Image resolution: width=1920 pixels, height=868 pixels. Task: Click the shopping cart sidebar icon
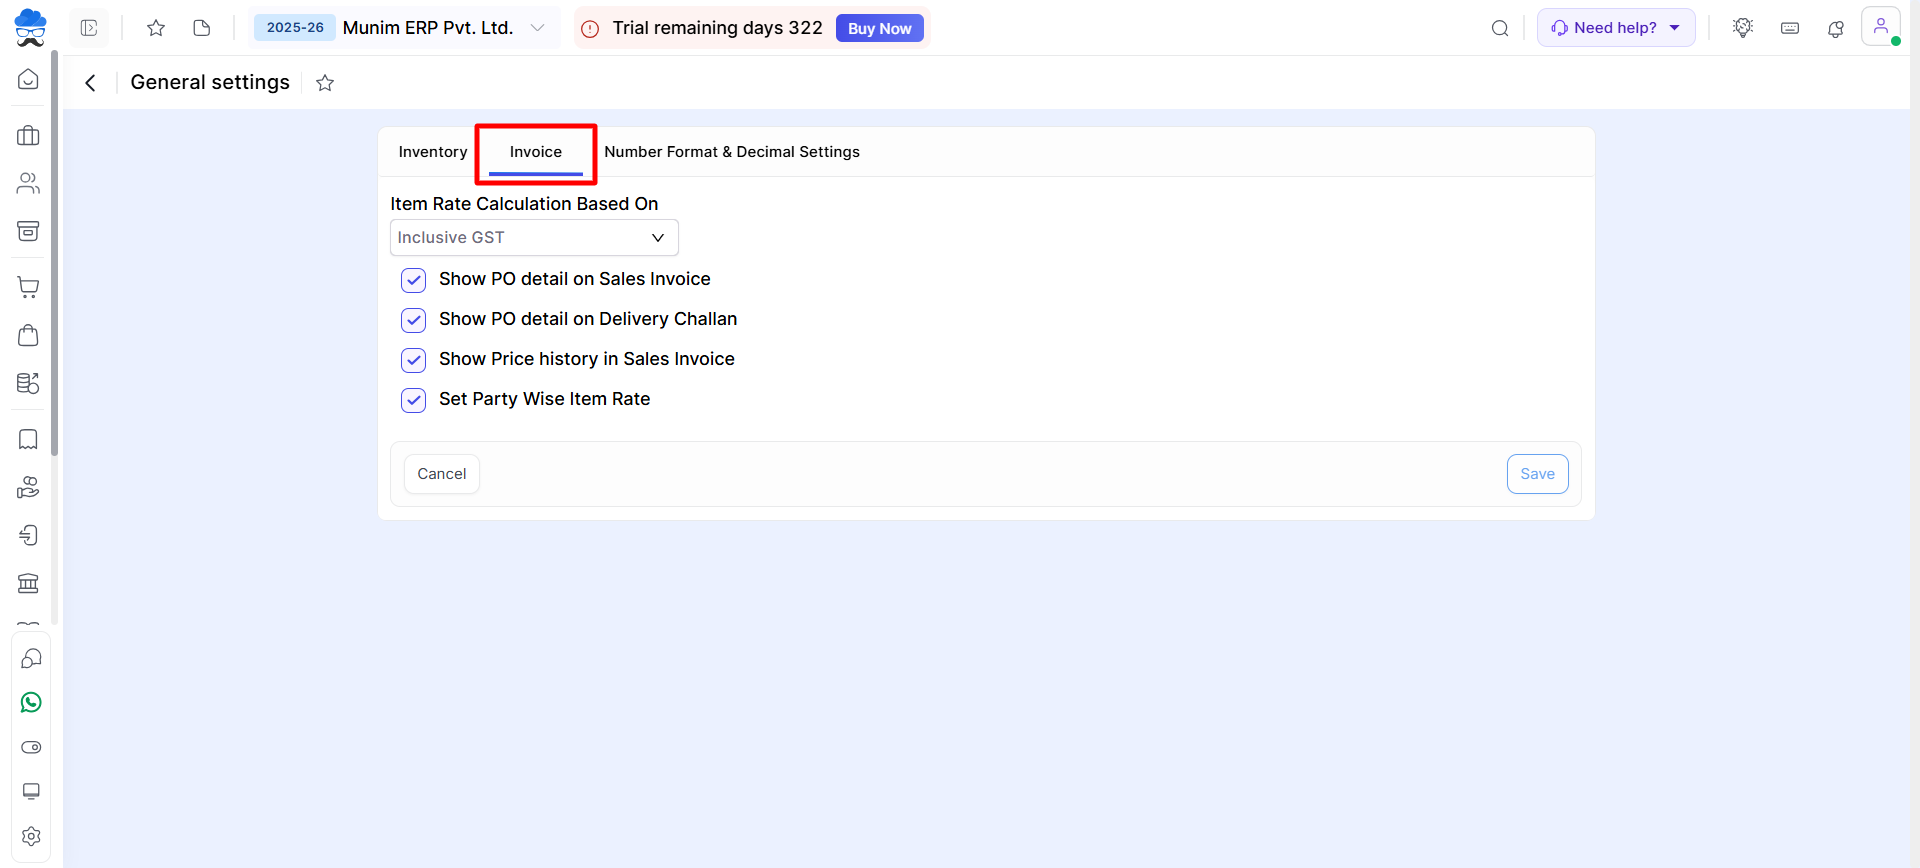29,288
